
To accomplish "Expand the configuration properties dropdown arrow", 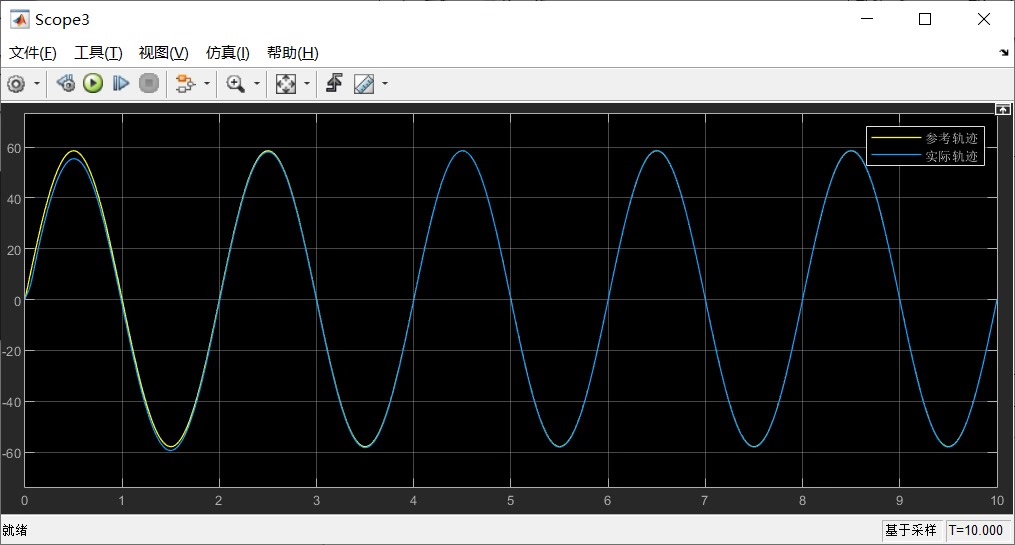I will (37, 83).
